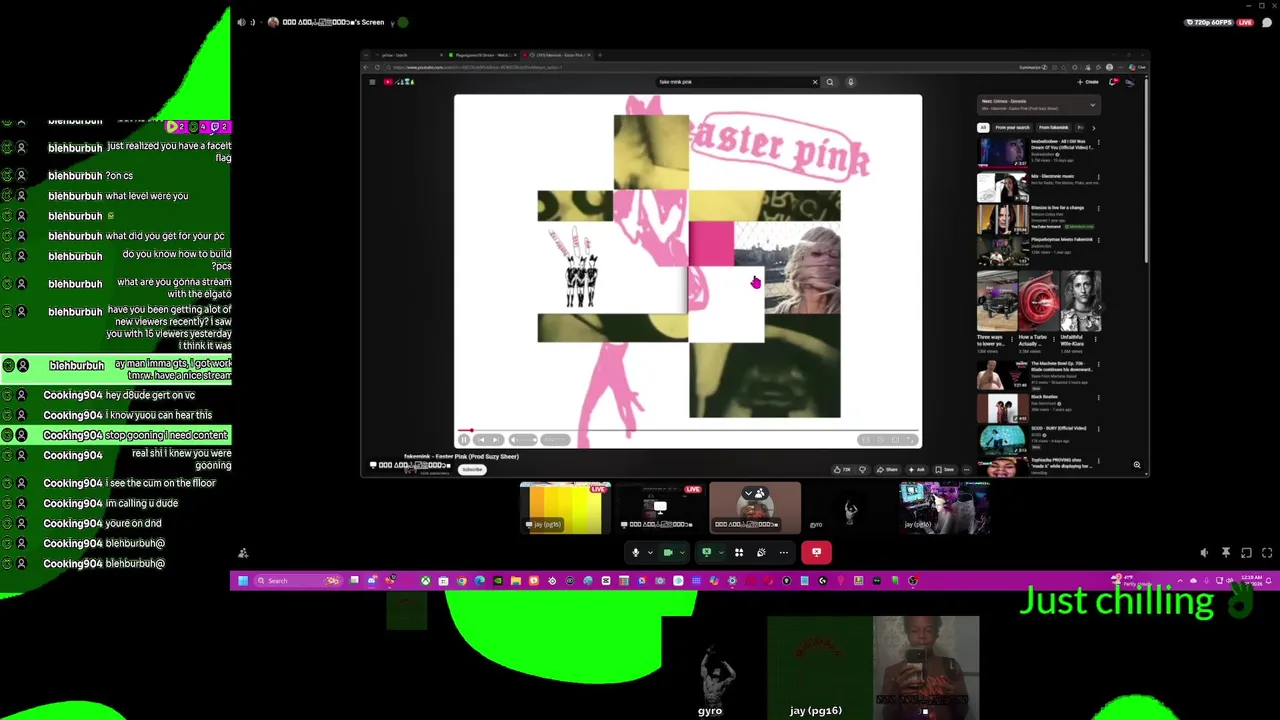Click the Ask button under the video
The height and width of the screenshot is (720, 1280).
pyautogui.click(x=916, y=469)
